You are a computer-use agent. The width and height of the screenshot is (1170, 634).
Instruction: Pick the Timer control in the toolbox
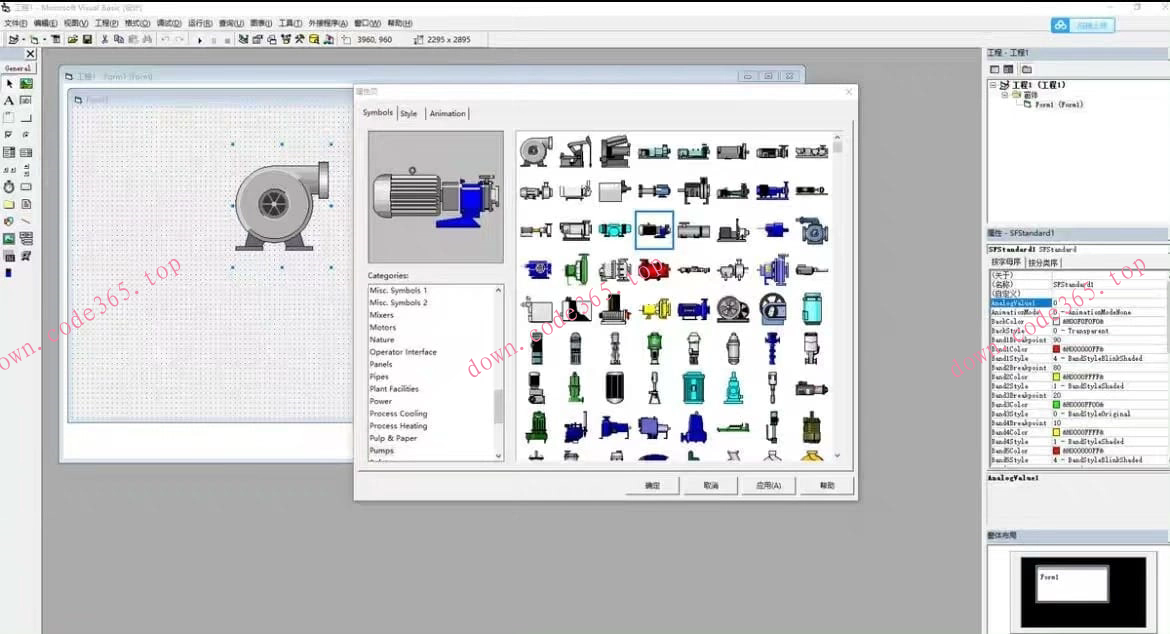coord(9,187)
